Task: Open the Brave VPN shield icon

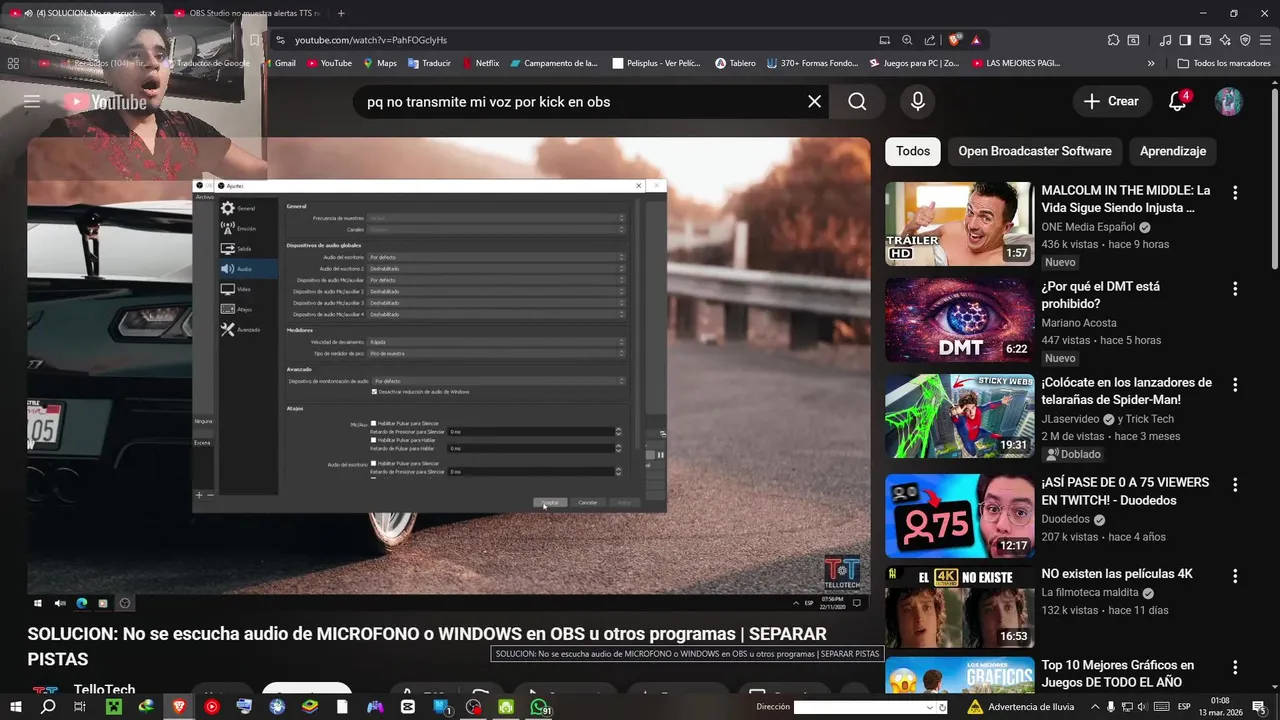Action: 1245,40
